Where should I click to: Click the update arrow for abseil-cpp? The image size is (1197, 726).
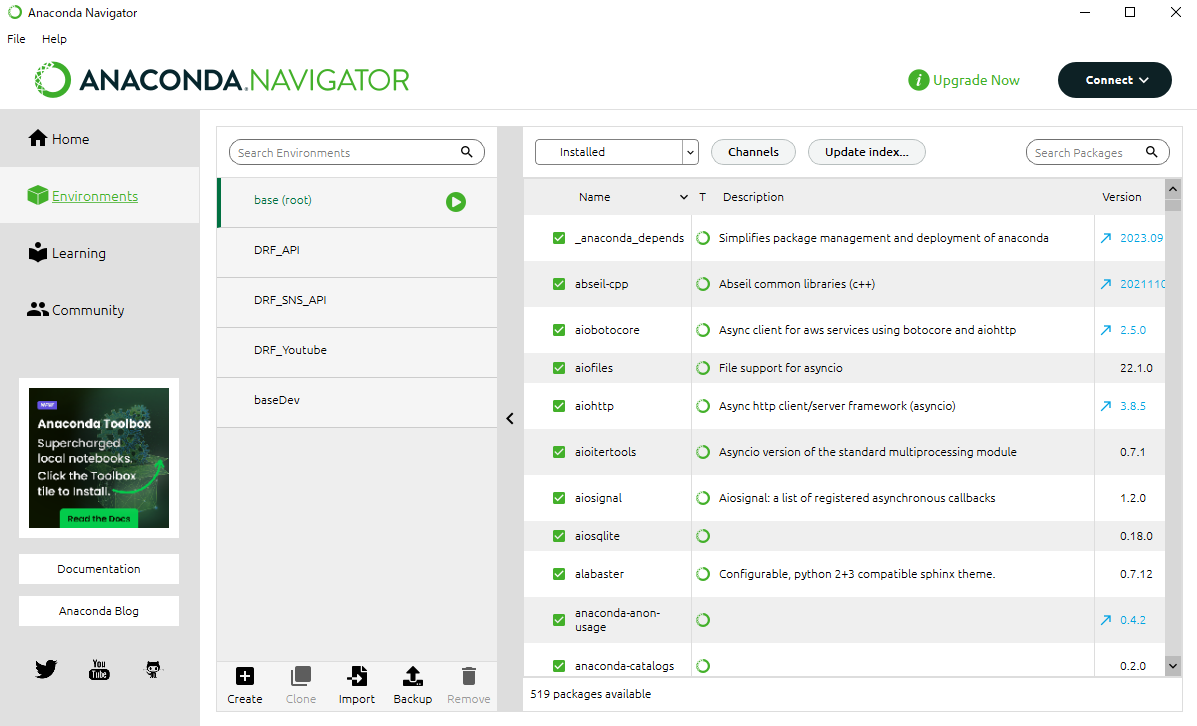(x=1105, y=284)
